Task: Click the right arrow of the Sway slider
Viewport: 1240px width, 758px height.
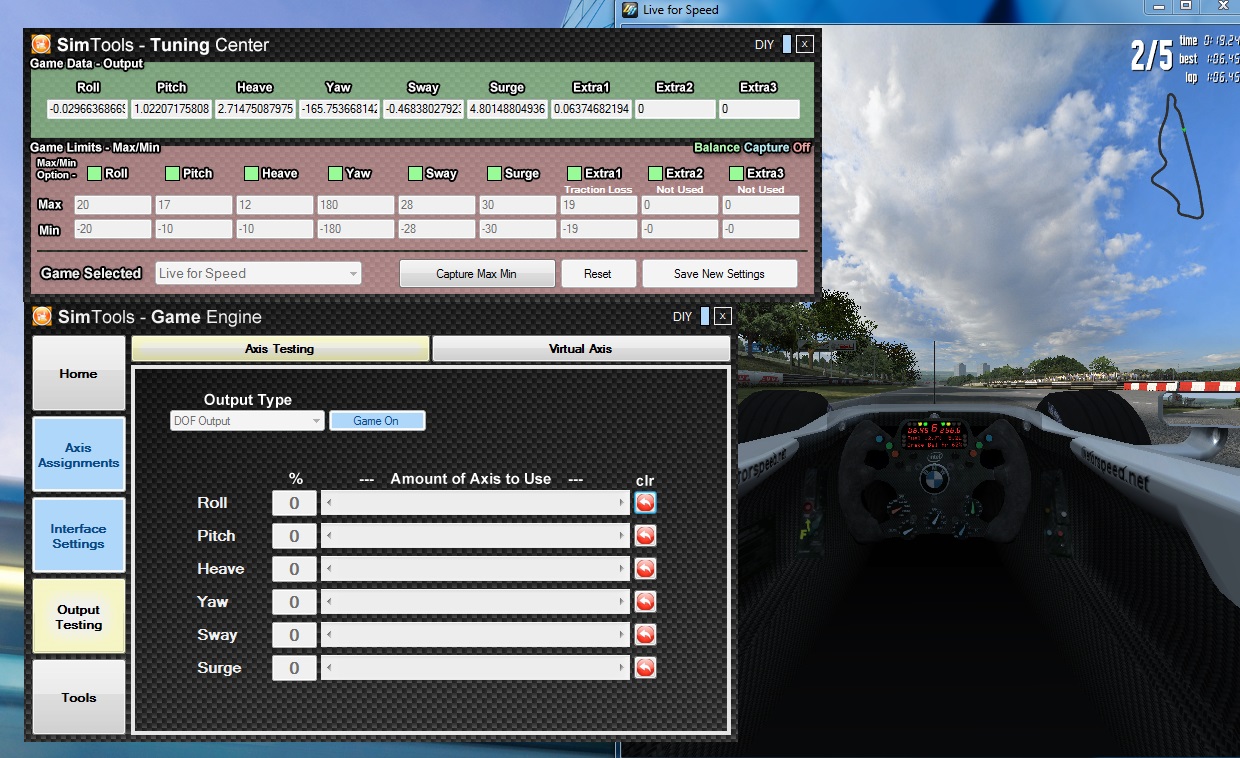Action: pos(623,635)
